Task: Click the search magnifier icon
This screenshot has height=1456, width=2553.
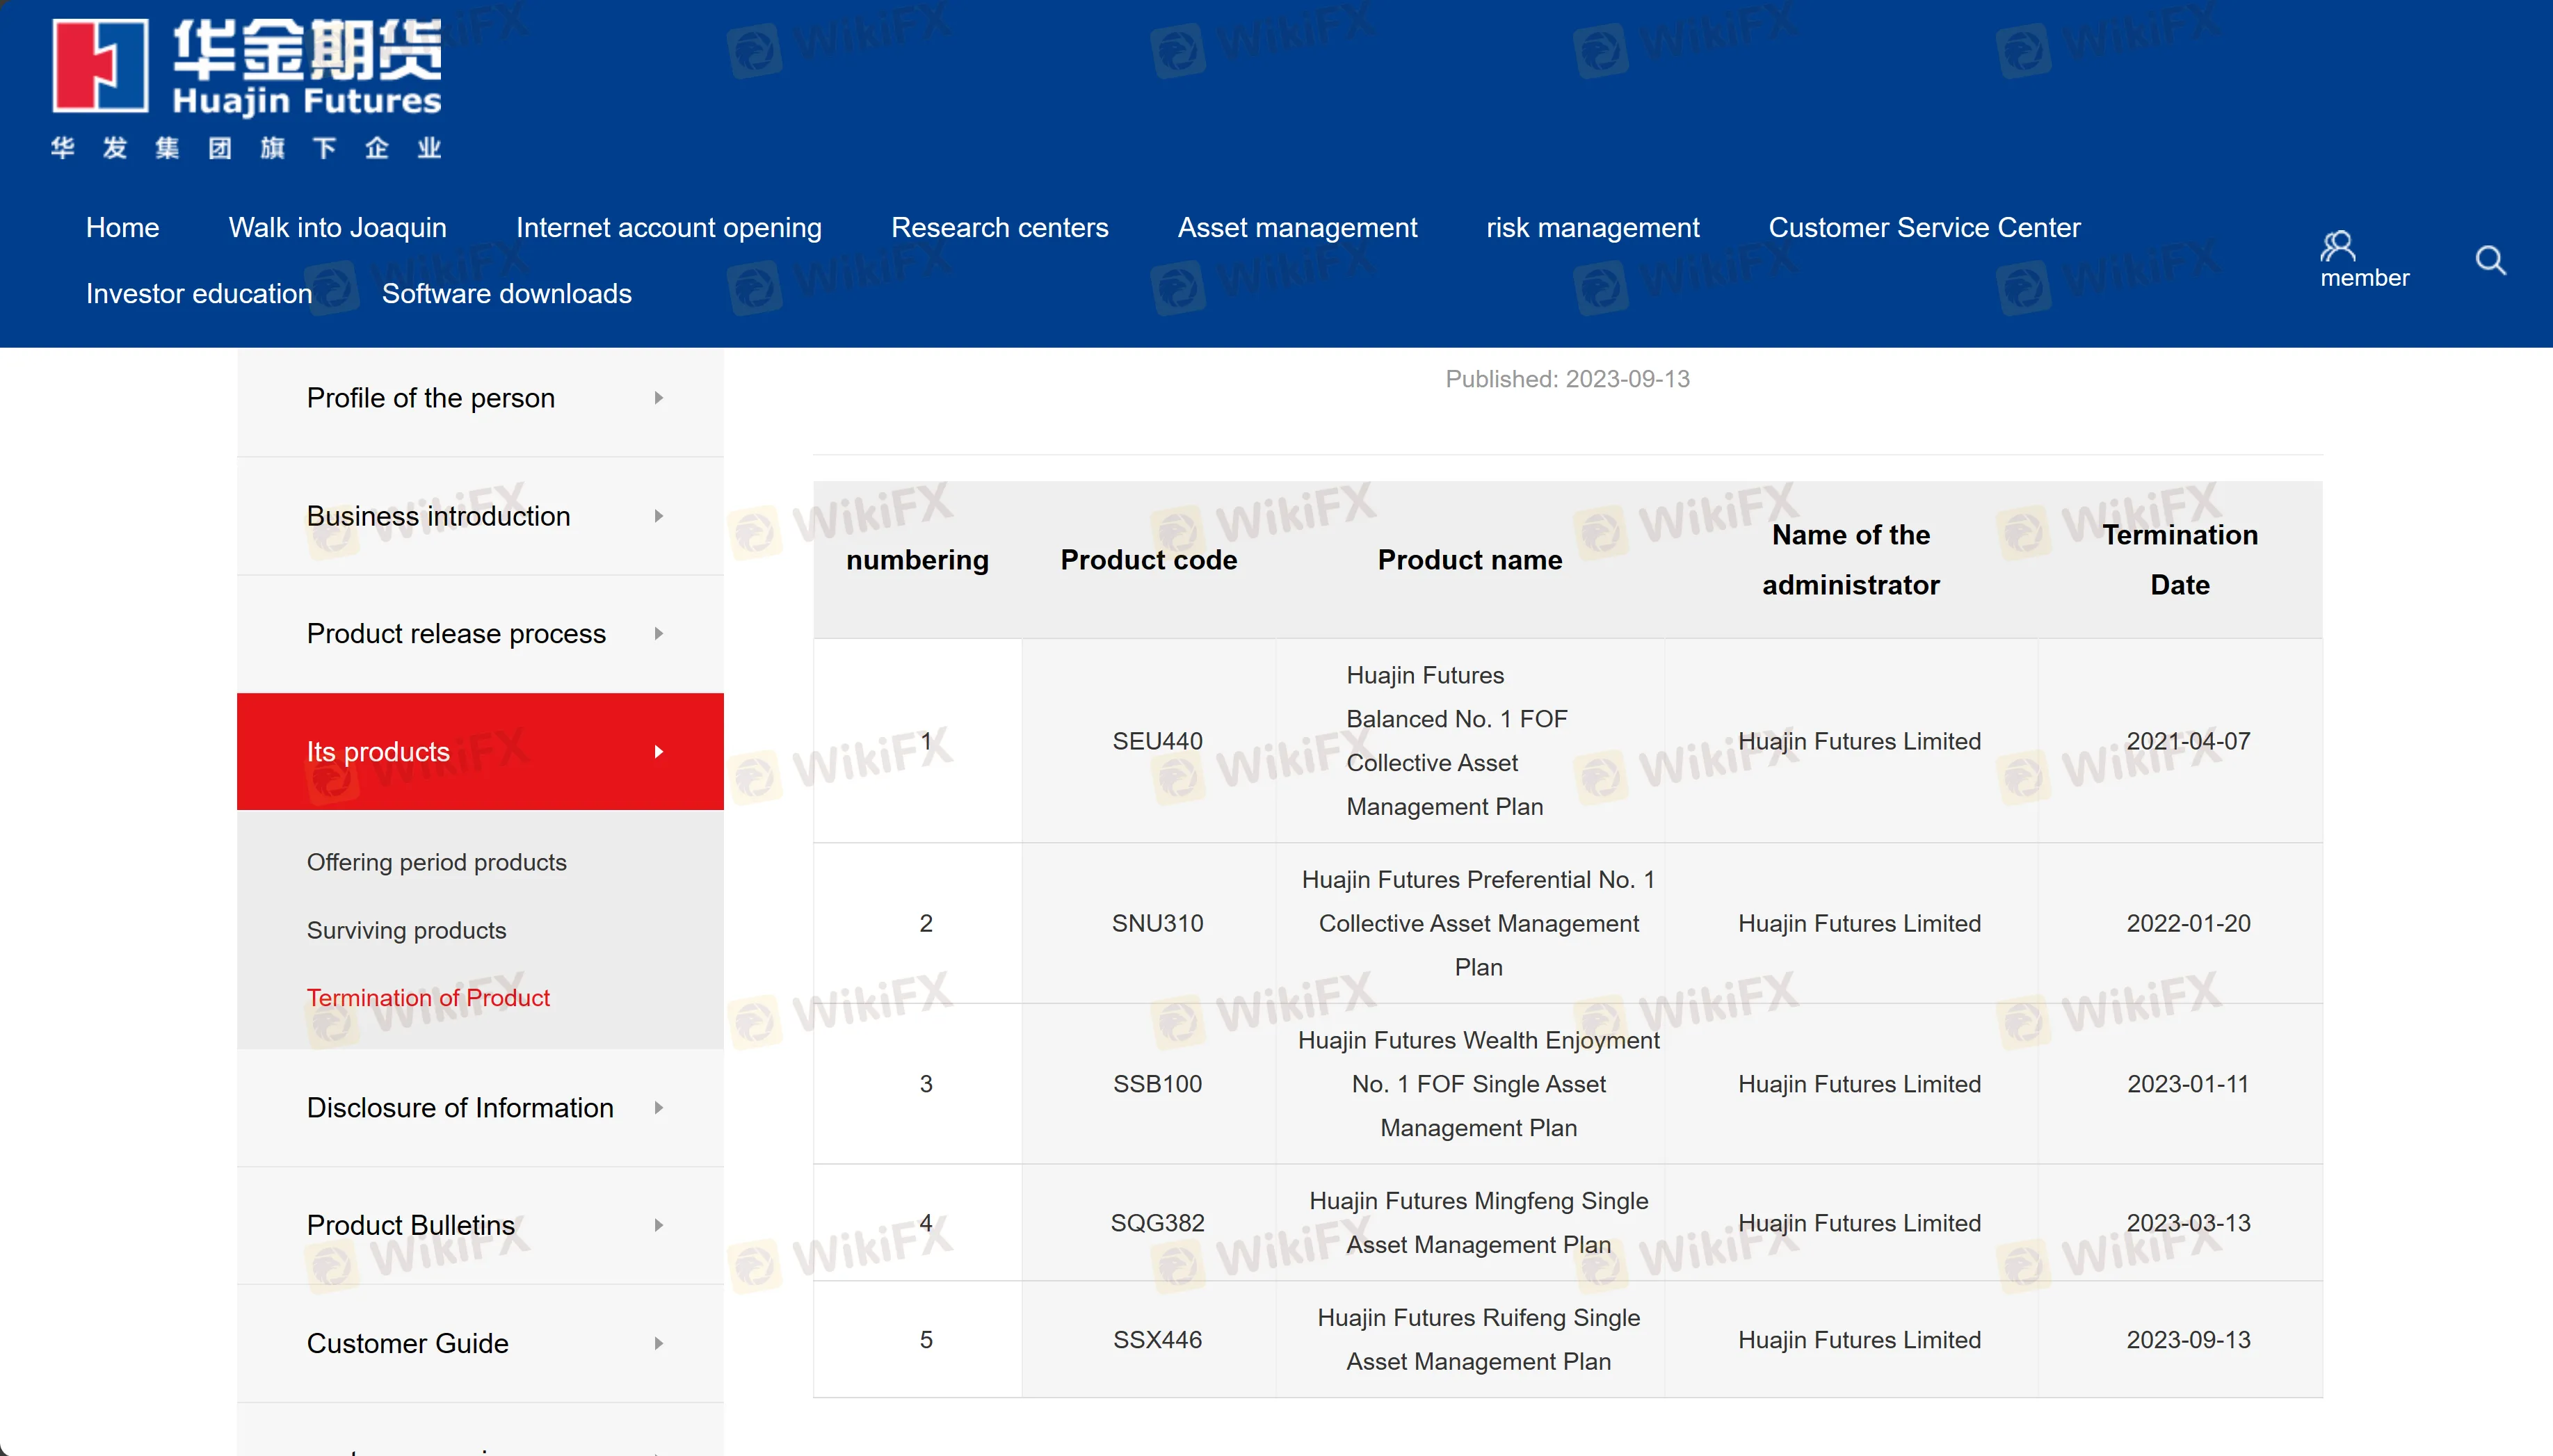Action: pyautogui.click(x=2490, y=261)
